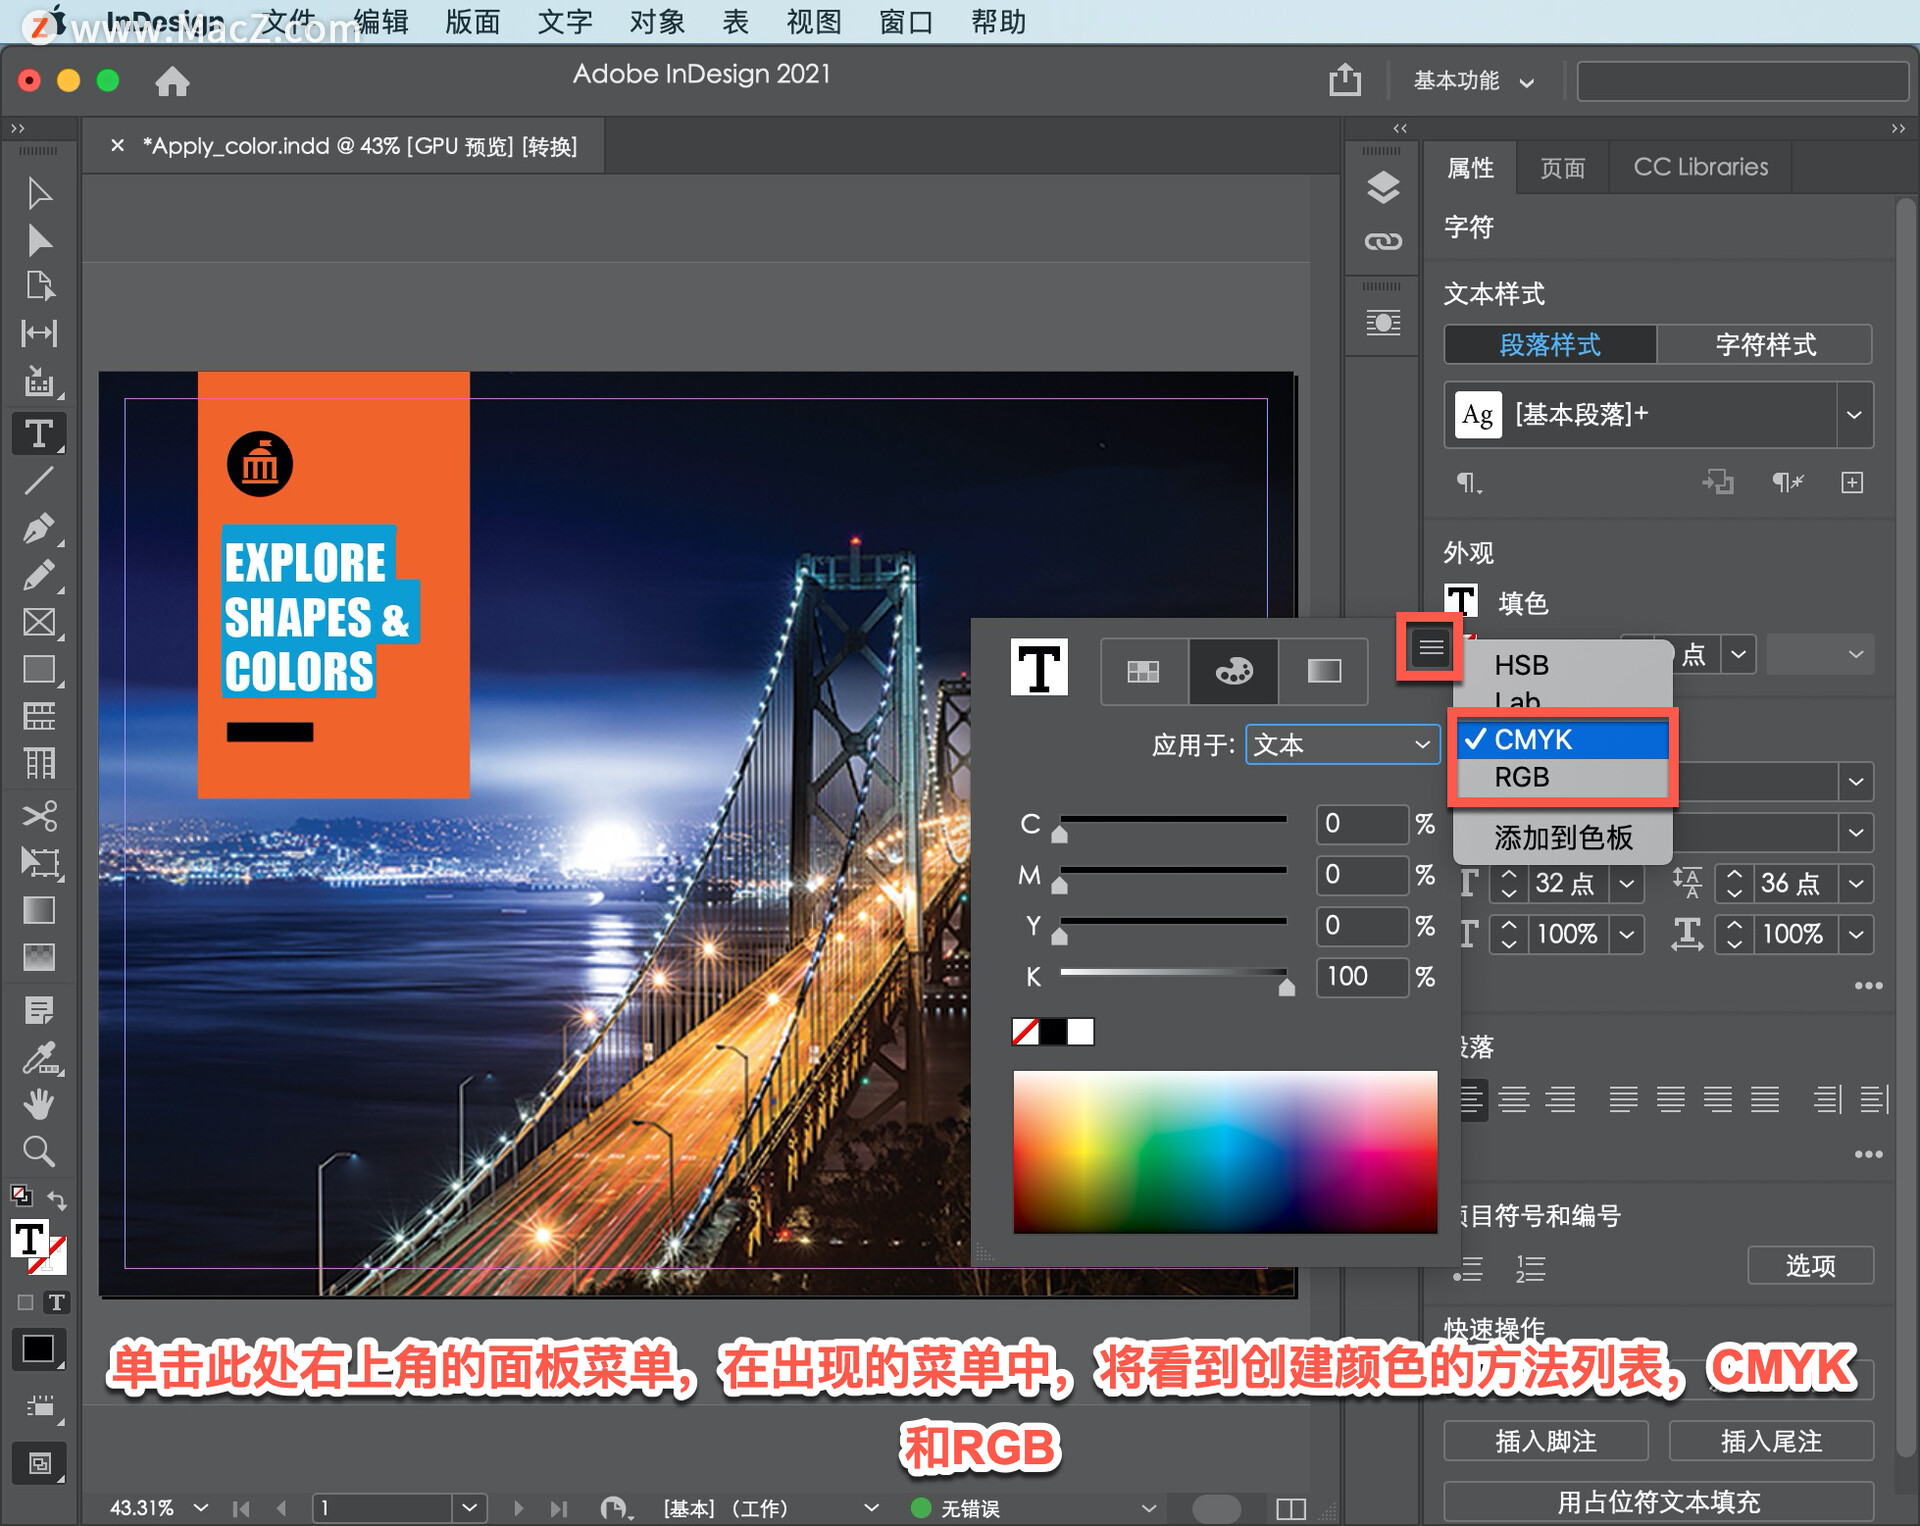The width and height of the screenshot is (1920, 1526).
Task: Select the Eyedropper tool in toolbar
Action: pos(39,1056)
